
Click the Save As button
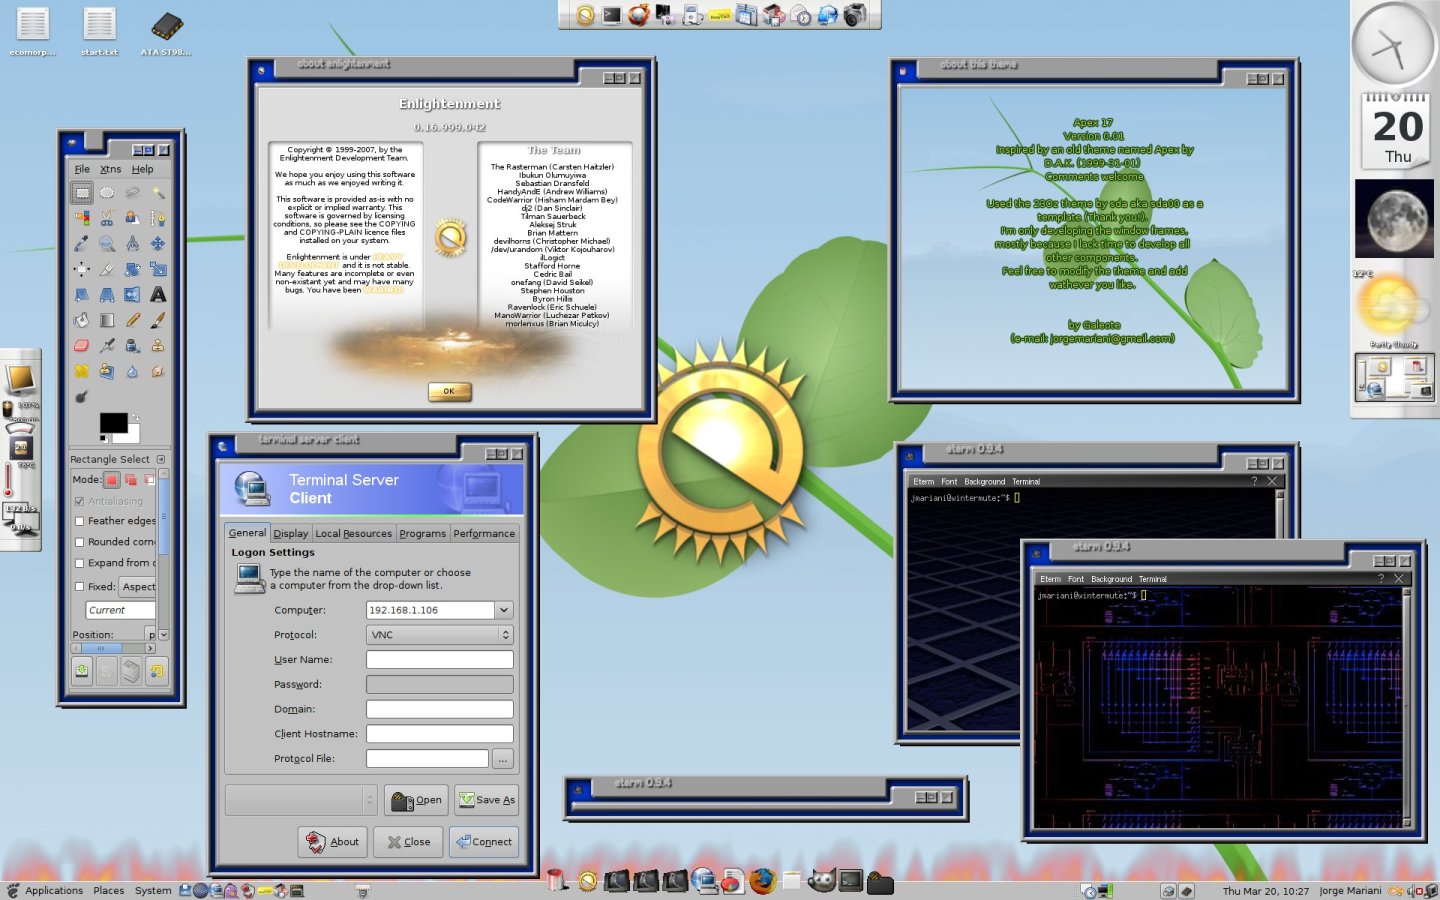click(487, 800)
